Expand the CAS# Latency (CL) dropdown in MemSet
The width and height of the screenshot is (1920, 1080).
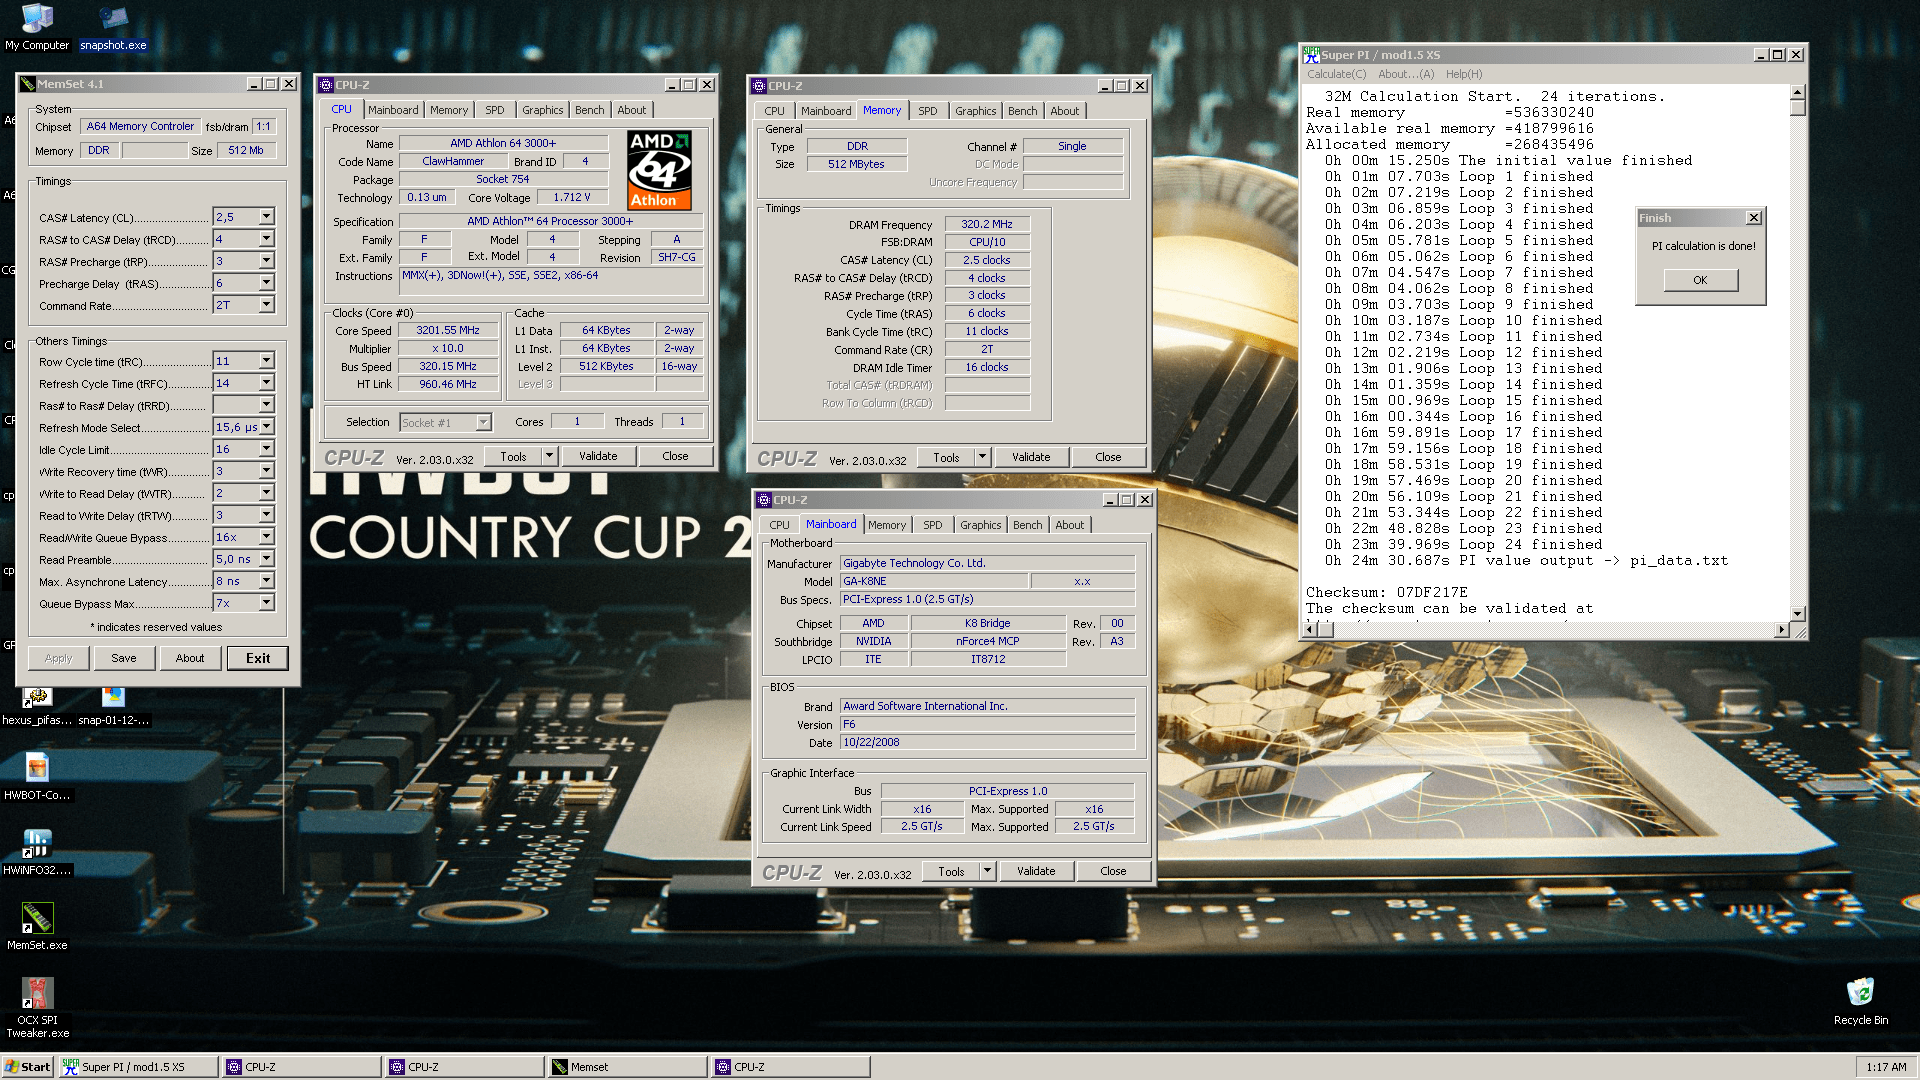[267, 217]
